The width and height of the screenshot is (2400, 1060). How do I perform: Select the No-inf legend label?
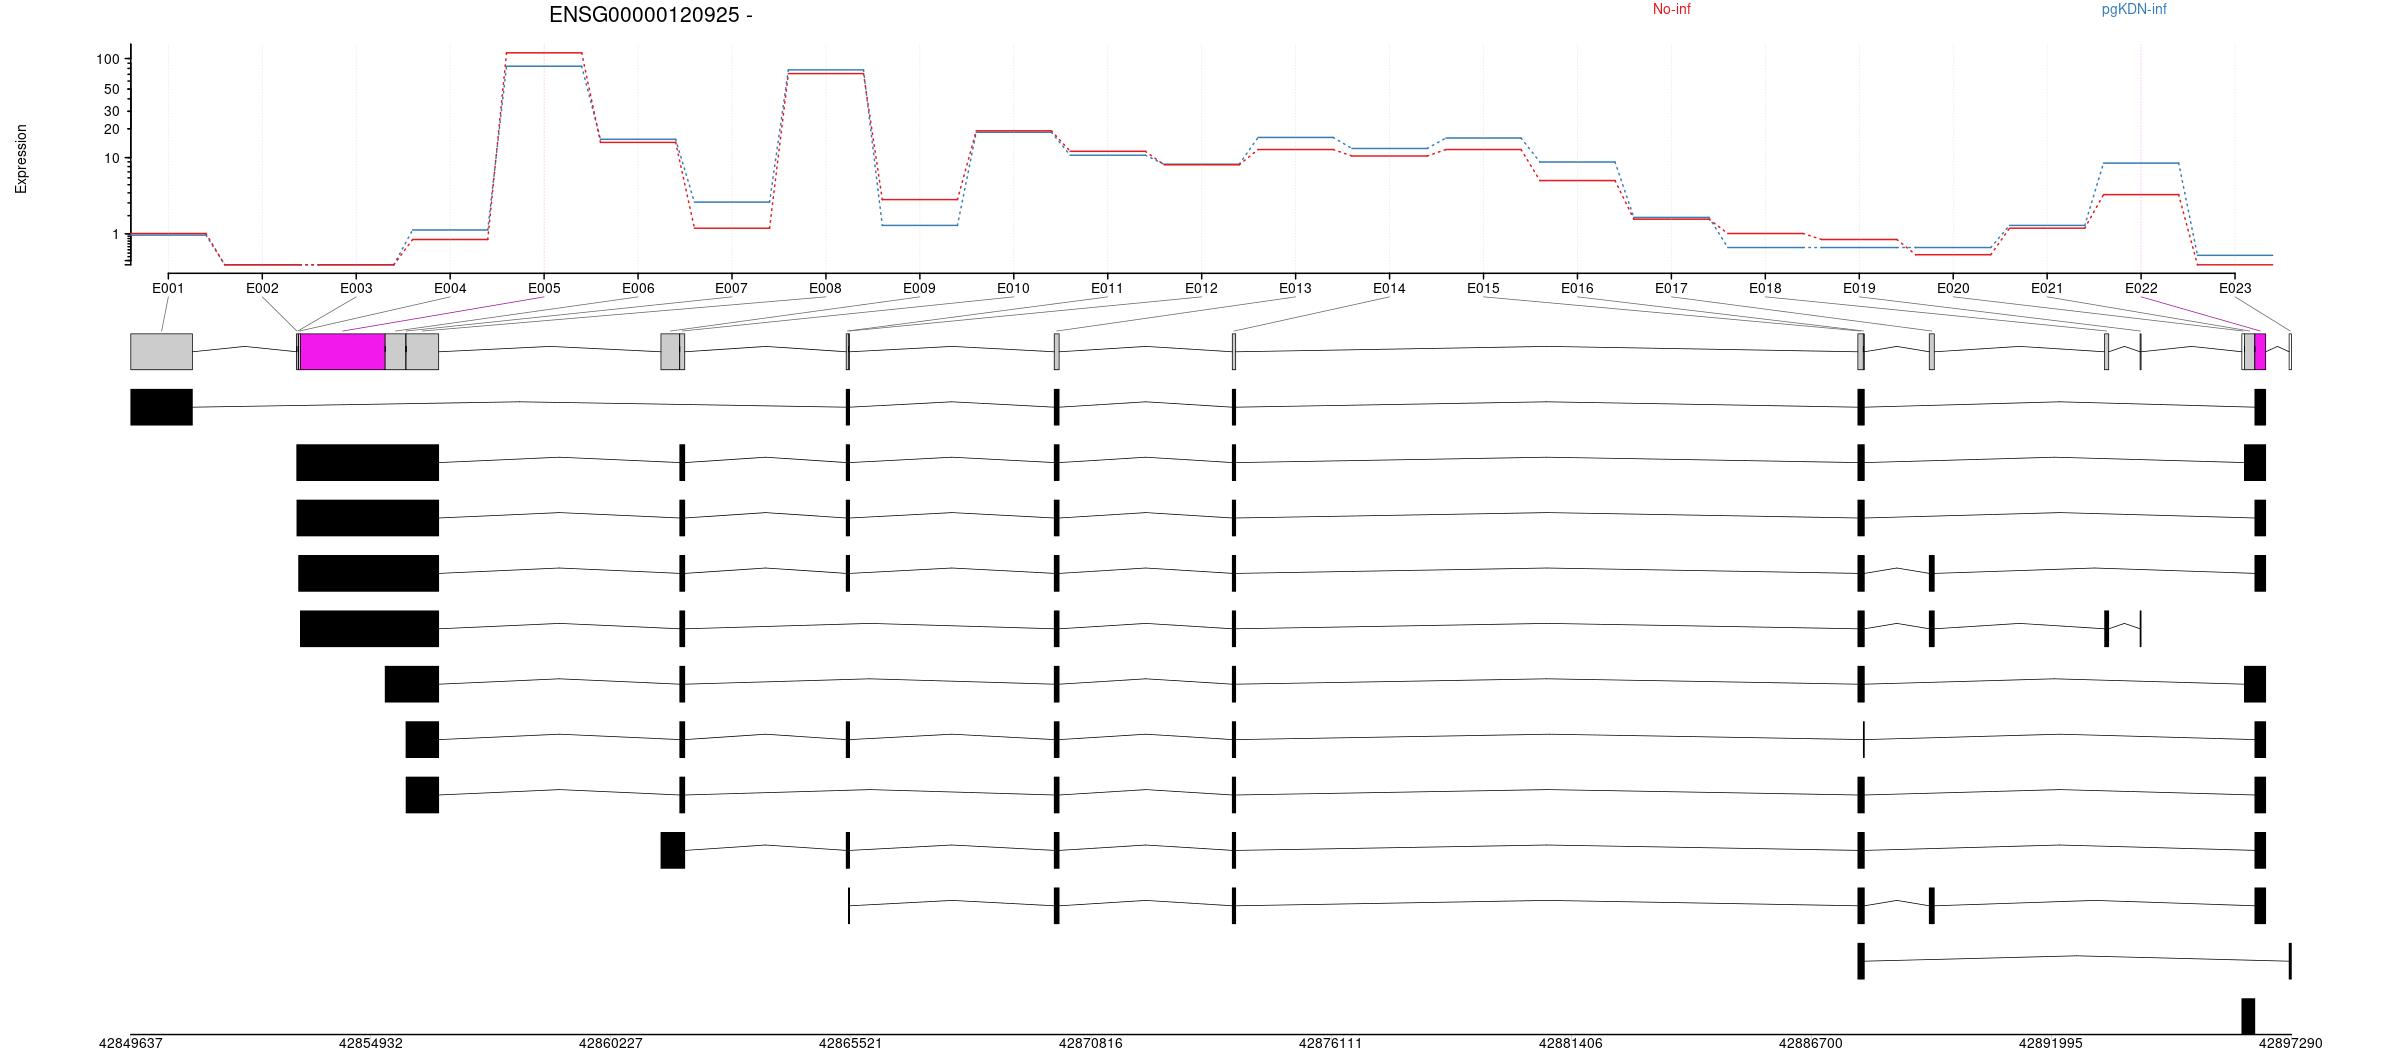(x=1671, y=9)
